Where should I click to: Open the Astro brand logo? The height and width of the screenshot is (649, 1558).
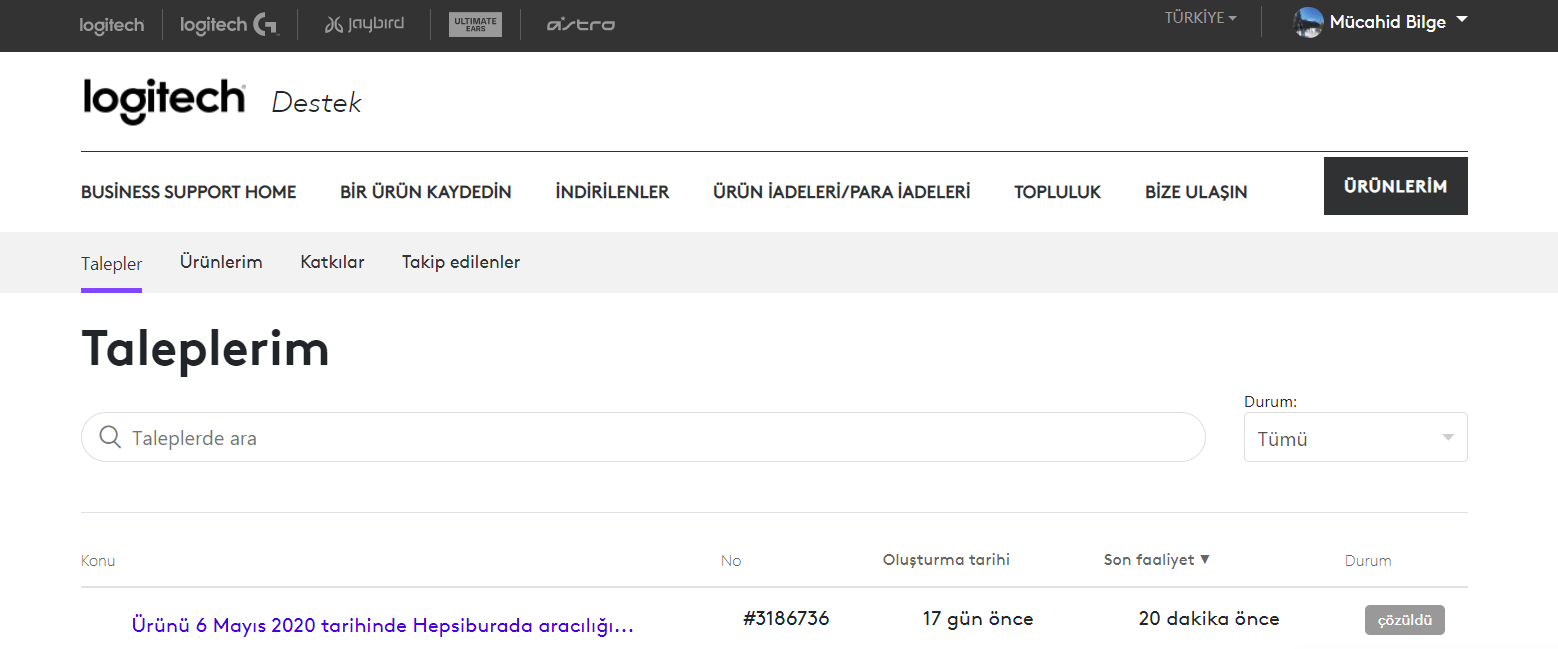(580, 24)
